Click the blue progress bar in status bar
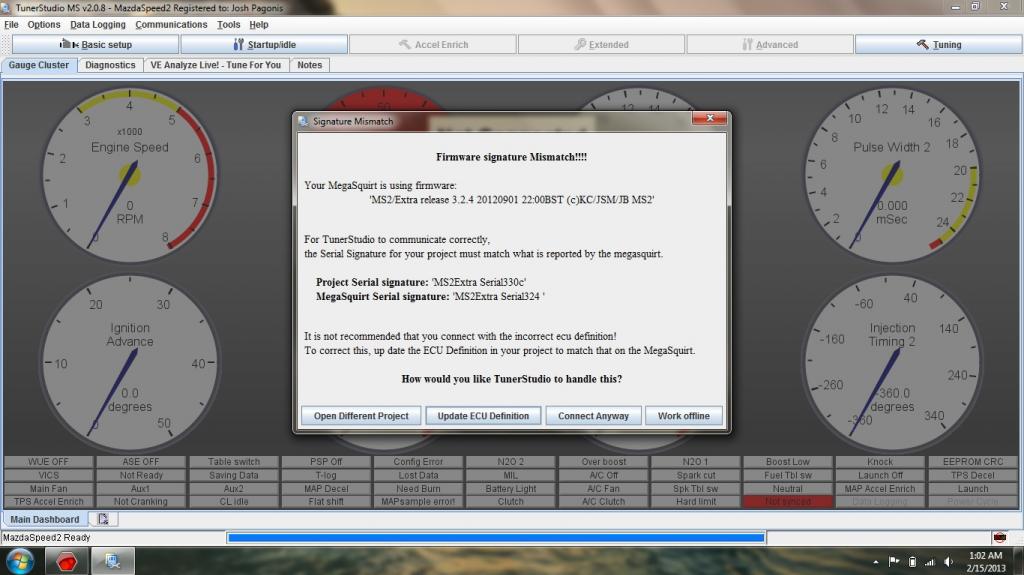 pyautogui.click(x=496, y=538)
